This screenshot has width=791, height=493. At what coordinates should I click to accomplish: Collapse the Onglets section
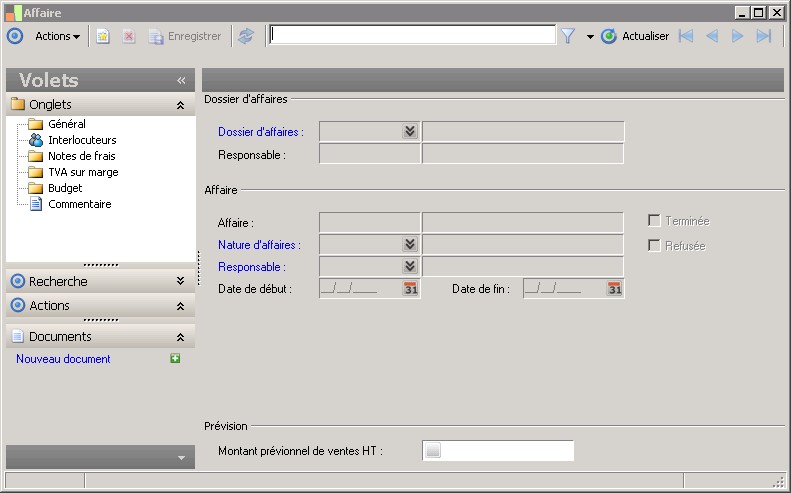[180, 105]
